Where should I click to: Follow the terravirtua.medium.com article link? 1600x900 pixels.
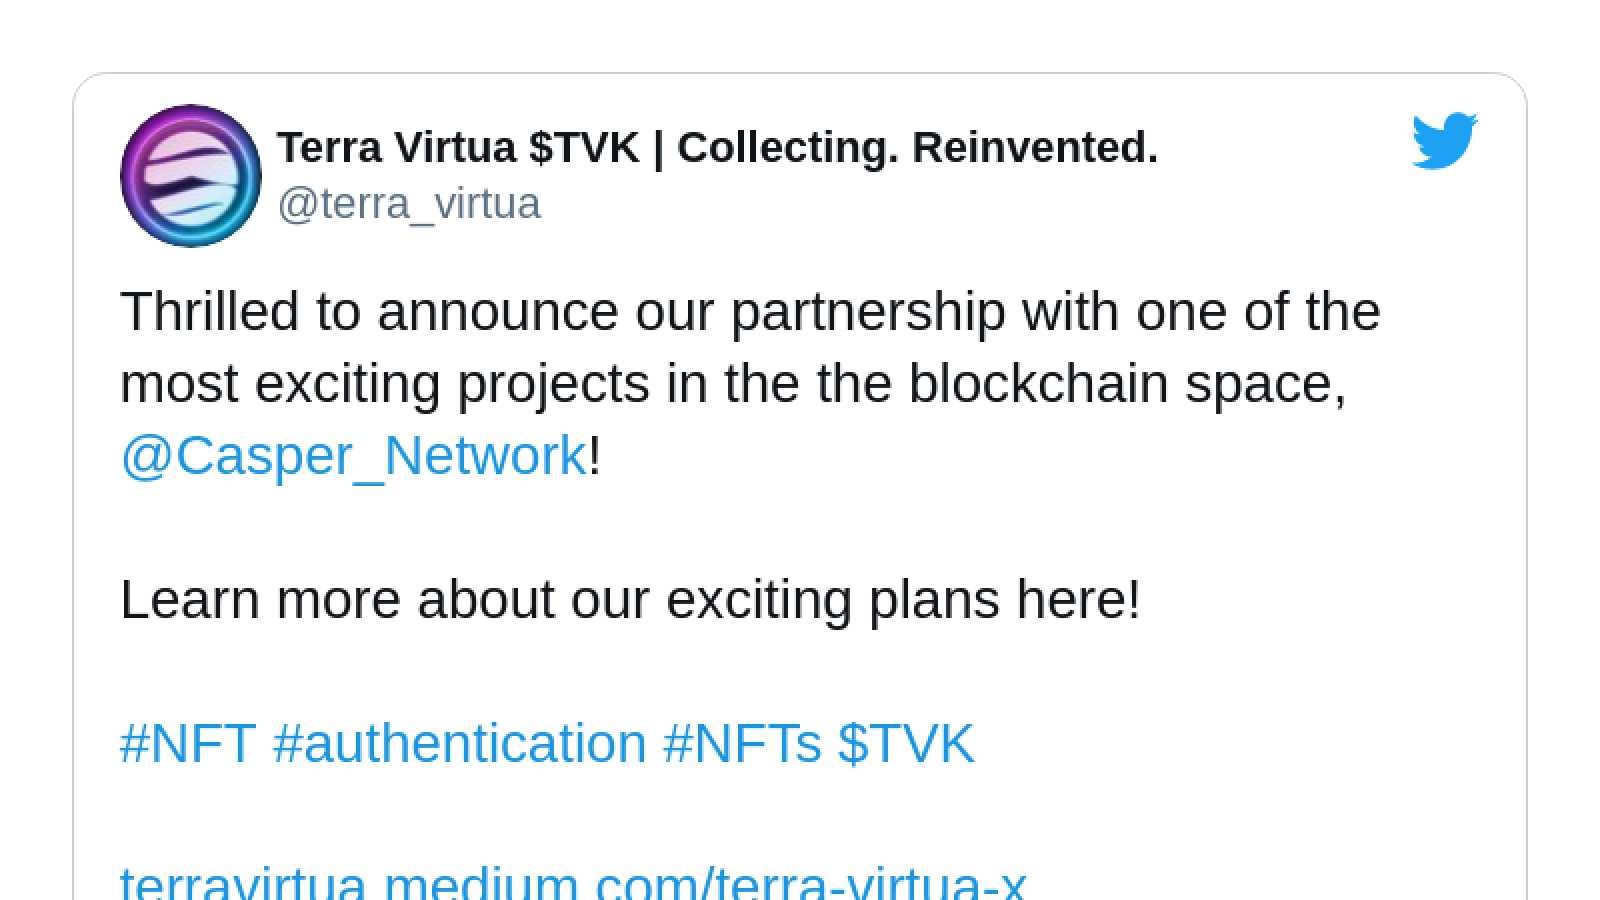[x=573, y=881]
